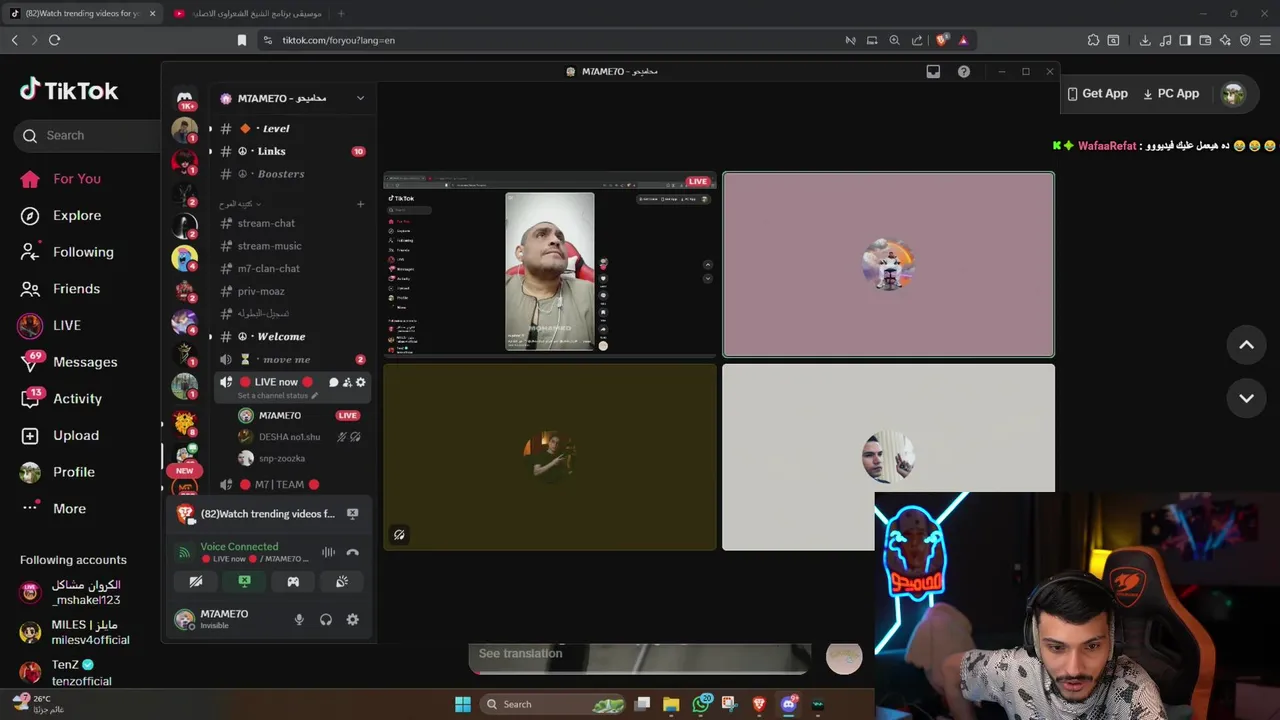Open Discord user settings gear
The width and height of the screenshot is (1280, 720).
[352, 620]
